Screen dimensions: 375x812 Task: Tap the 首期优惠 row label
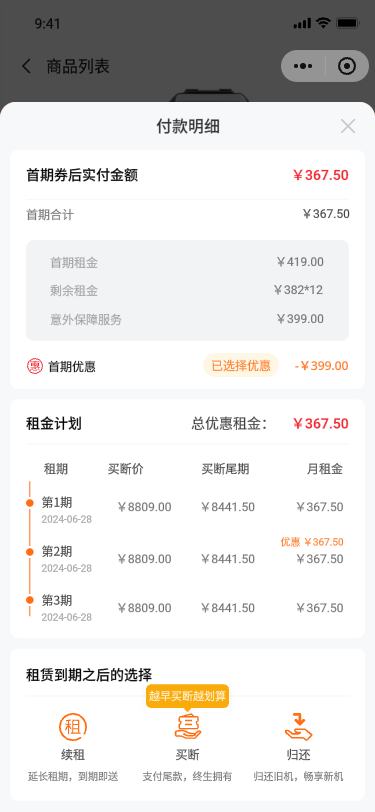pos(72,367)
